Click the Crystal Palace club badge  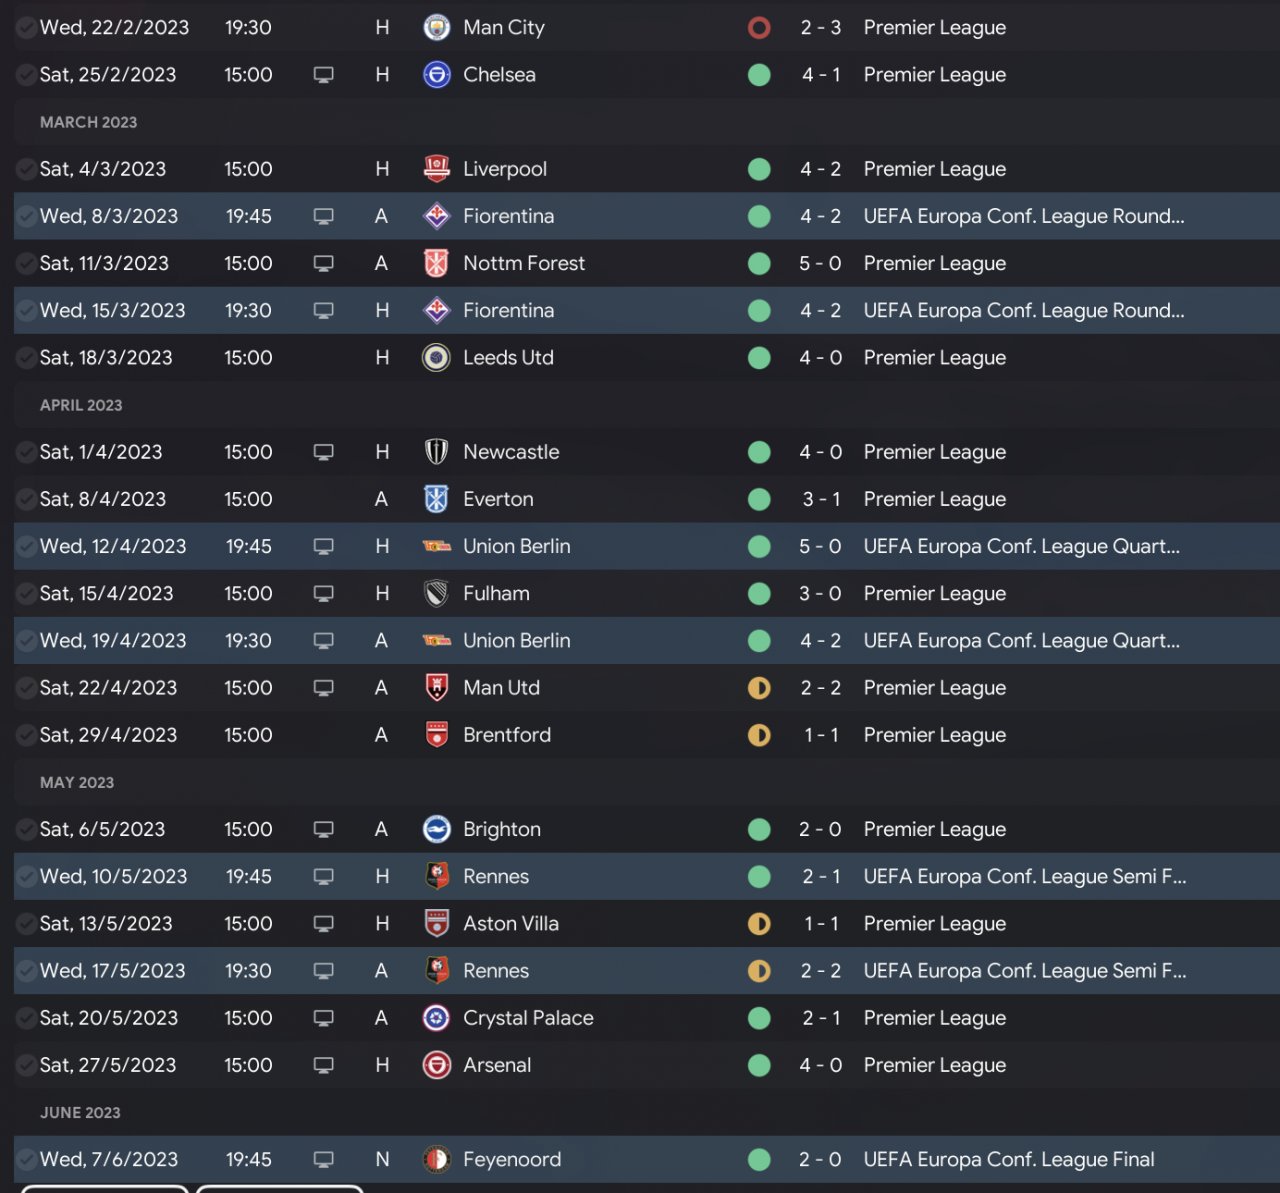click(437, 1018)
